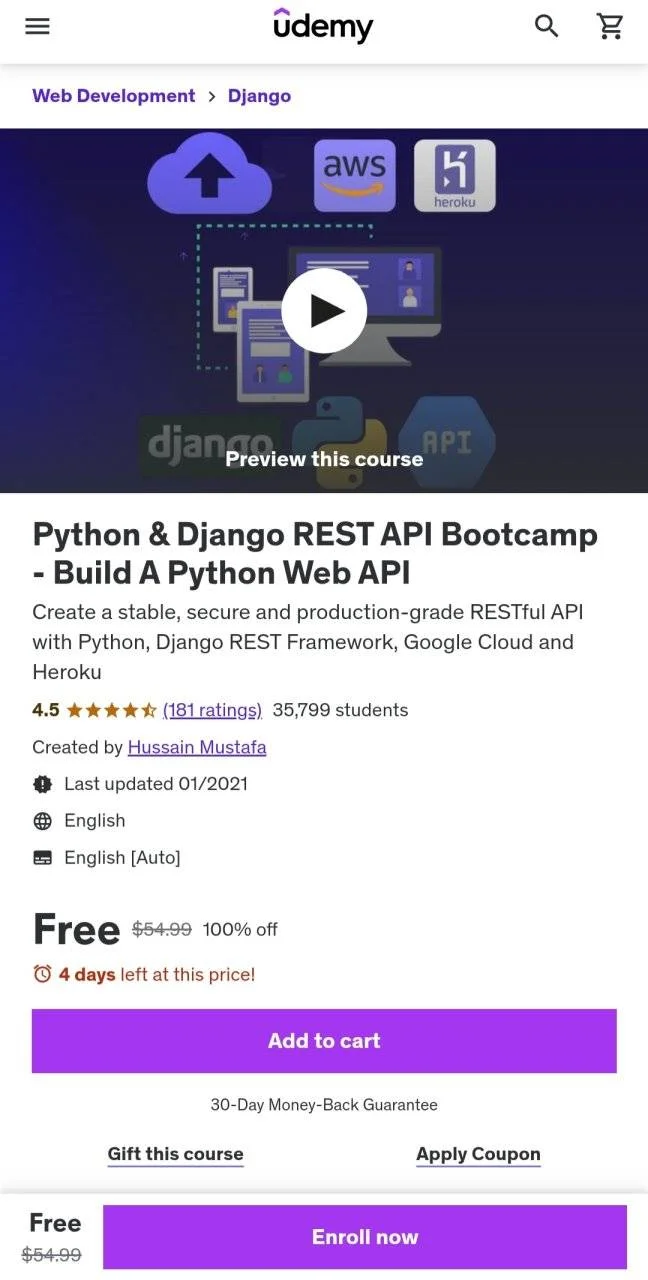Screen dimensions: 648x1280
Task: Click the English [Auto] captions text
Action: pos(122,858)
